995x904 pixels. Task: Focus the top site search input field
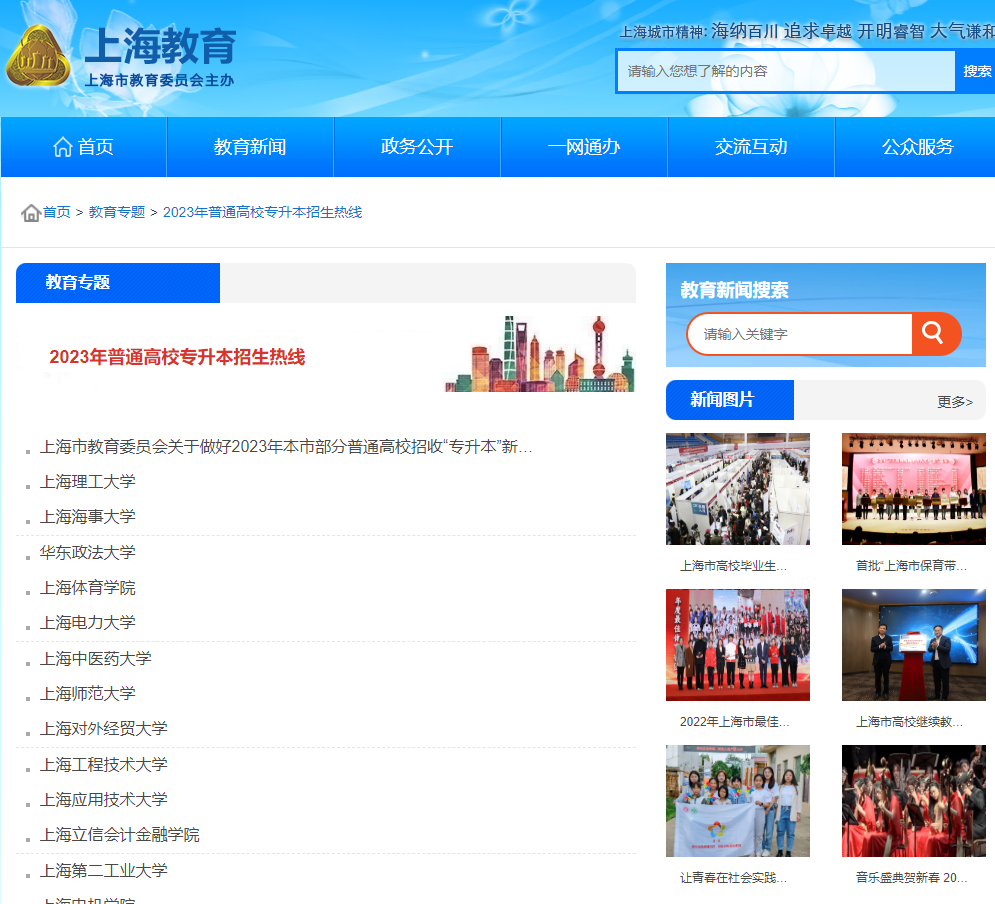(786, 72)
